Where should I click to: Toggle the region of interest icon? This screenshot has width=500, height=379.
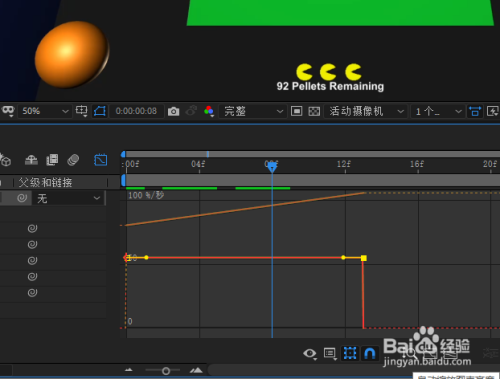(x=296, y=111)
